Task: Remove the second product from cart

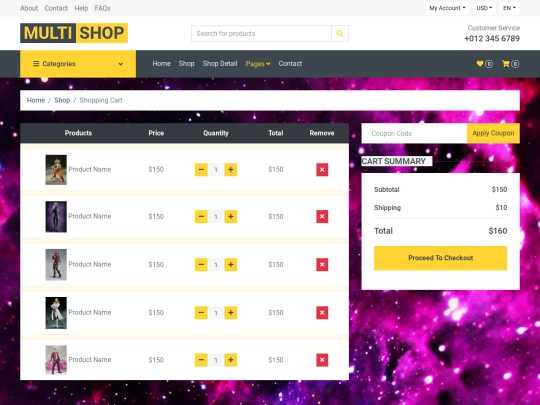Action: tap(322, 217)
